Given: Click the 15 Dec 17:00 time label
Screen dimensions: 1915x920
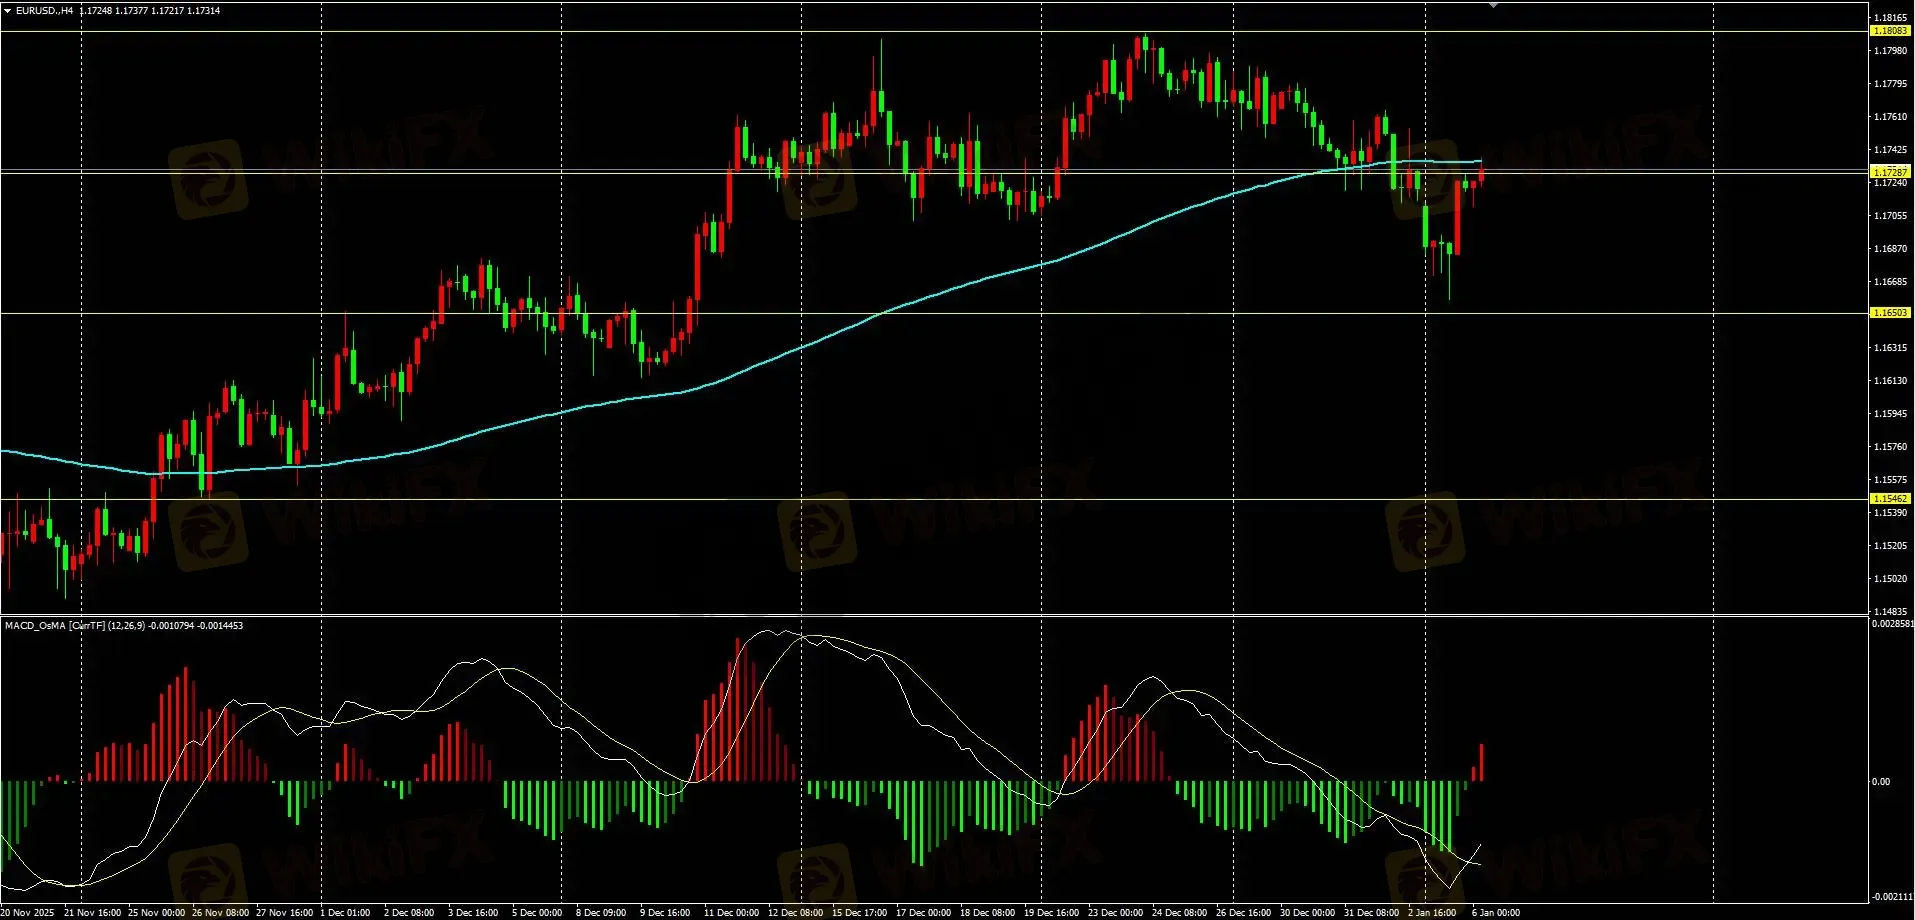Looking at the screenshot, I should coord(860,913).
